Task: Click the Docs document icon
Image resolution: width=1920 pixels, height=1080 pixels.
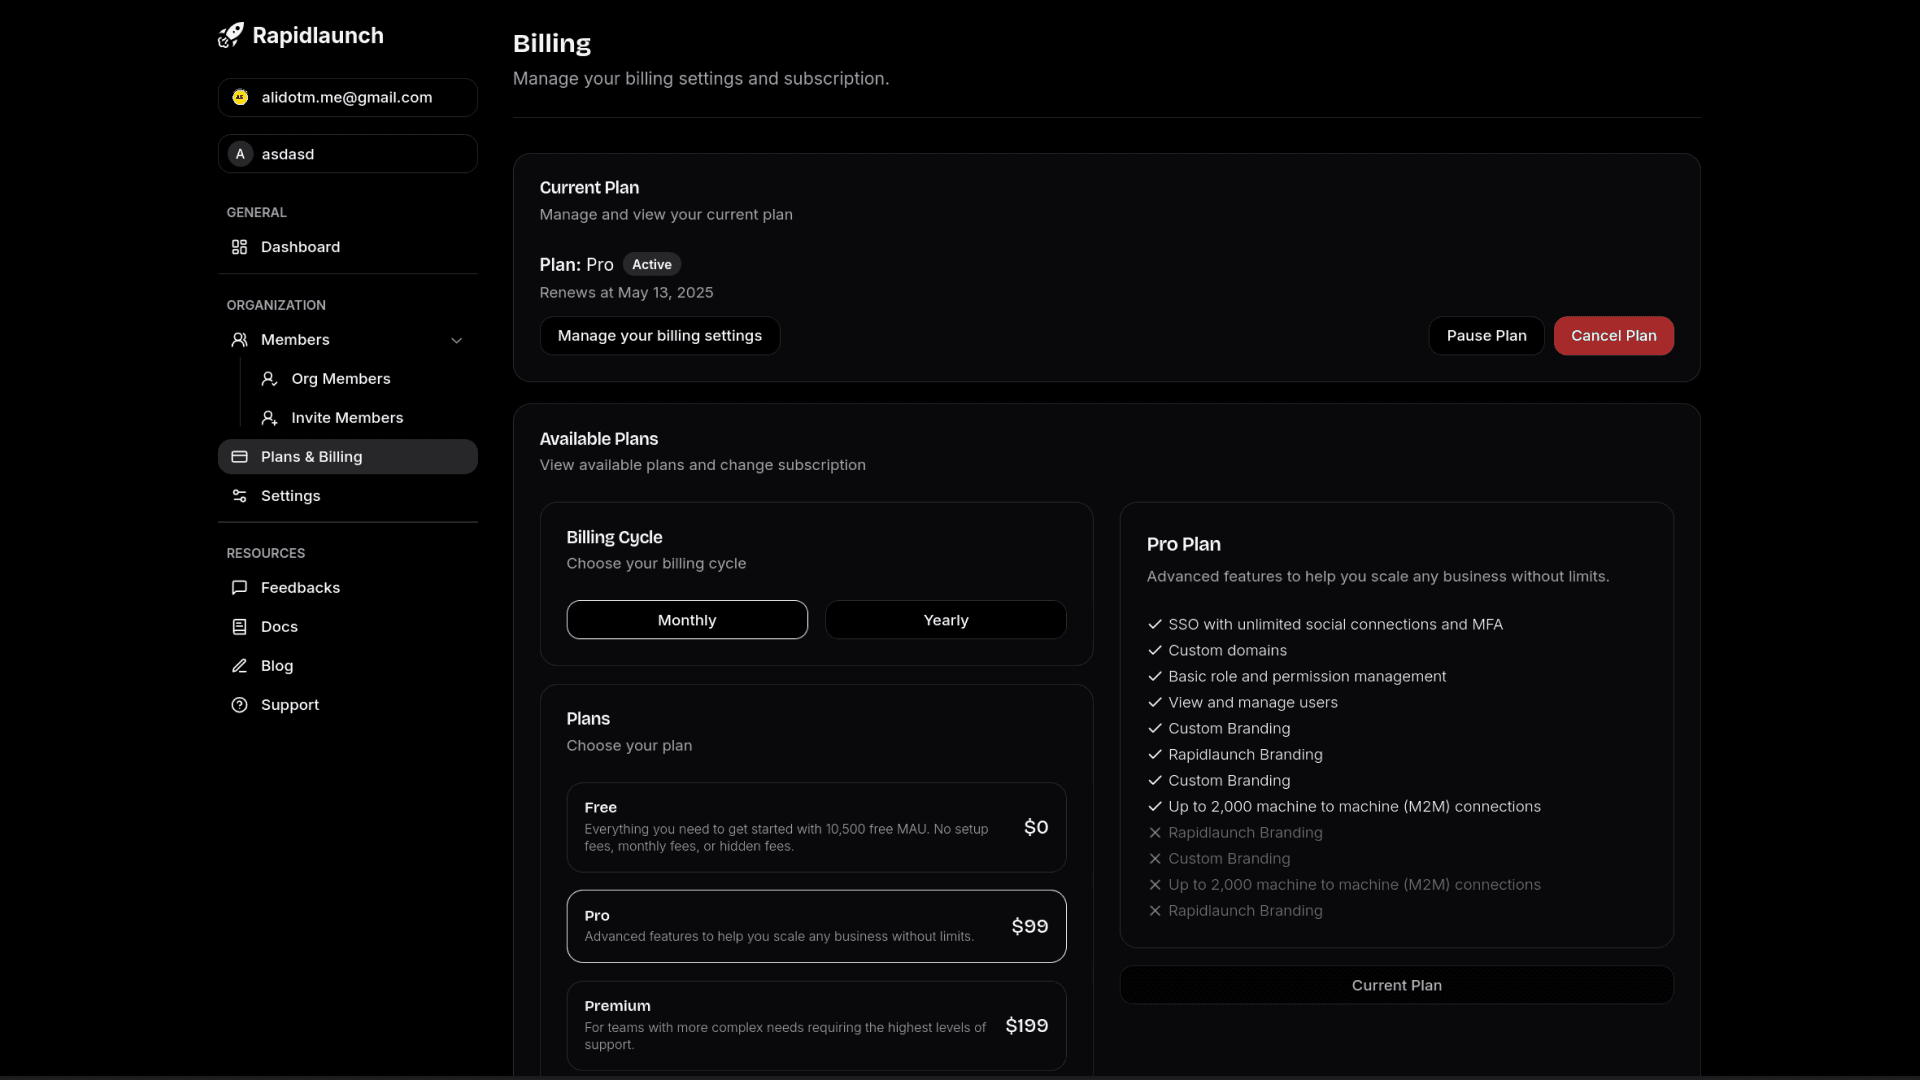Action: coord(239,627)
